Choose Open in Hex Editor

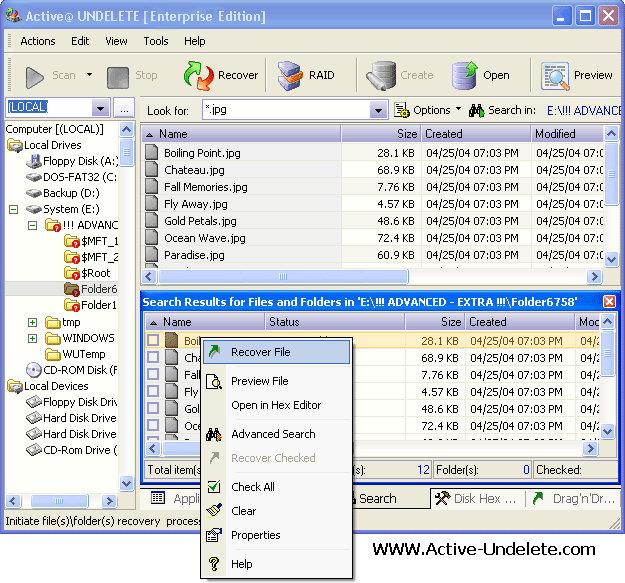coord(277,405)
